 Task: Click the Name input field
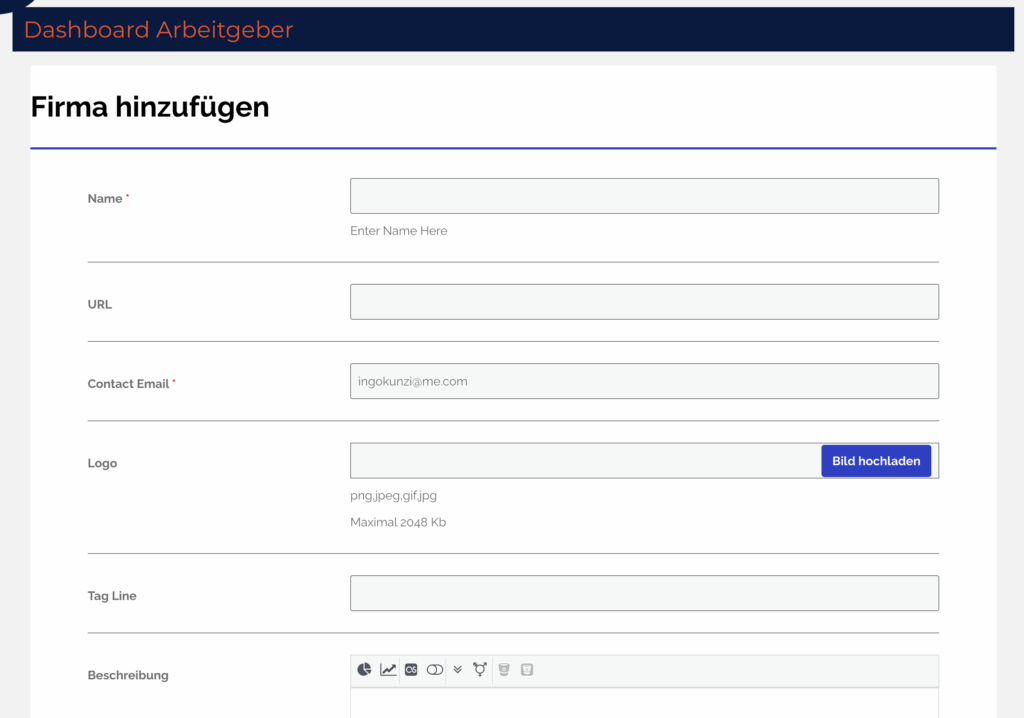coord(644,196)
